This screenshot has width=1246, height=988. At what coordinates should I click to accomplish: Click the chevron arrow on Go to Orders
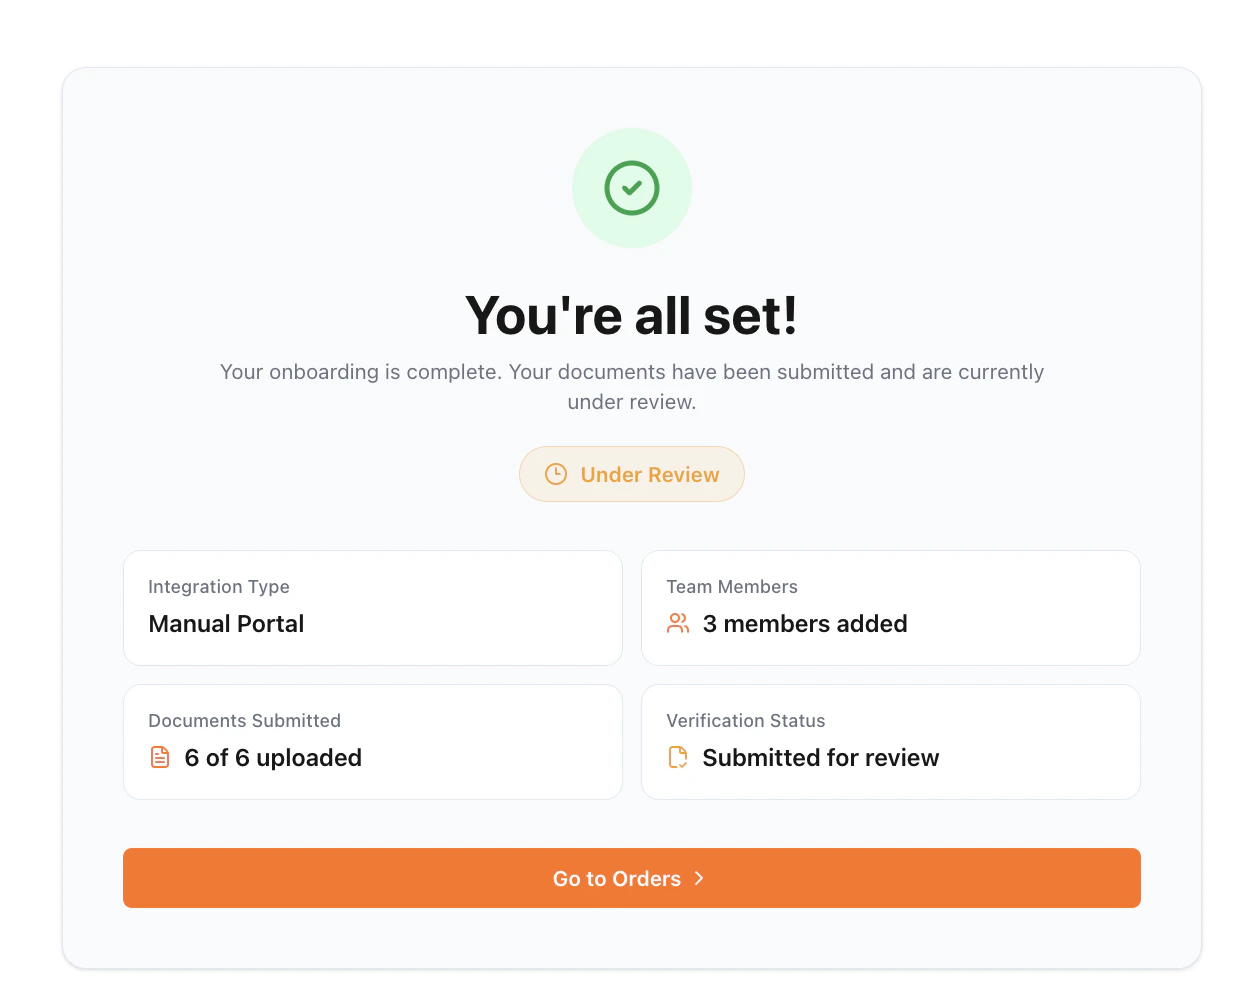click(x=699, y=878)
